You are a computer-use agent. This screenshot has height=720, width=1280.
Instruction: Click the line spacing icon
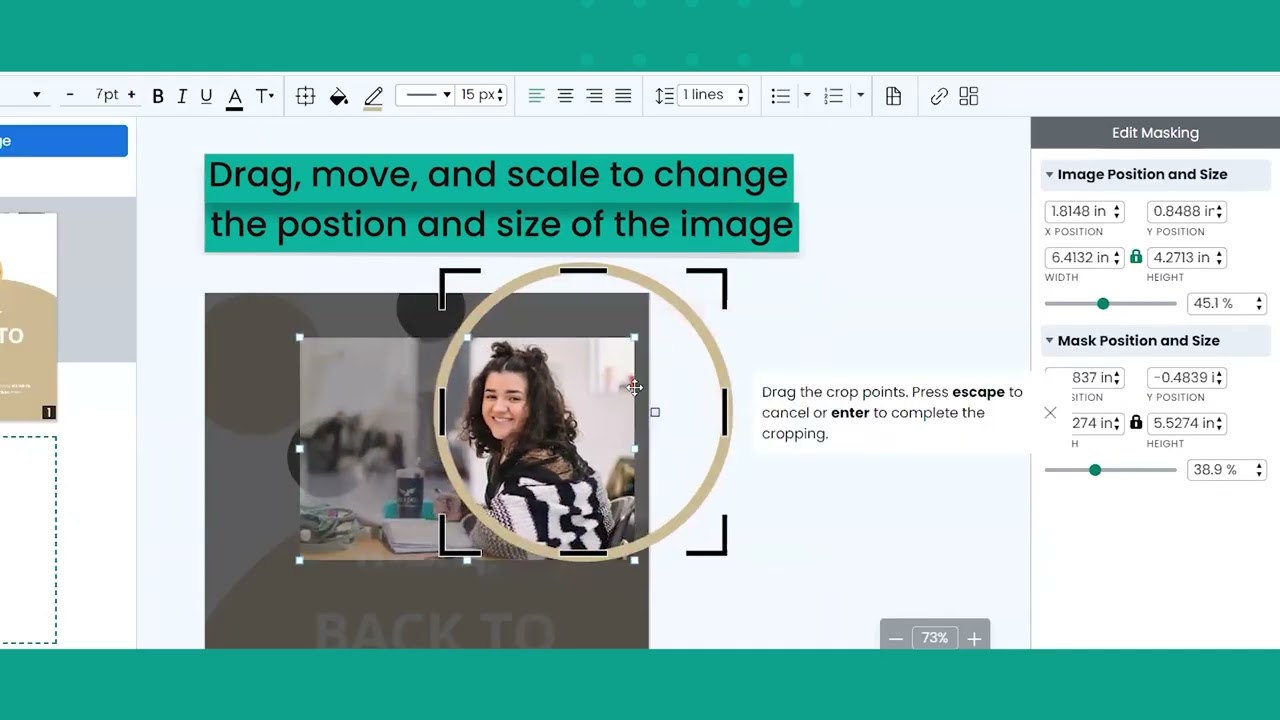pyautogui.click(x=664, y=96)
